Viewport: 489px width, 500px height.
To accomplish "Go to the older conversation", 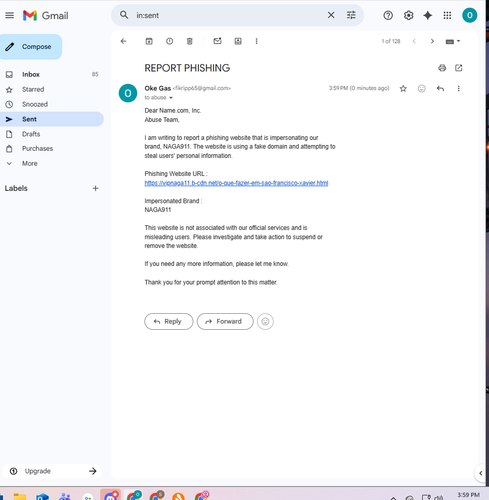I will point(432,41).
